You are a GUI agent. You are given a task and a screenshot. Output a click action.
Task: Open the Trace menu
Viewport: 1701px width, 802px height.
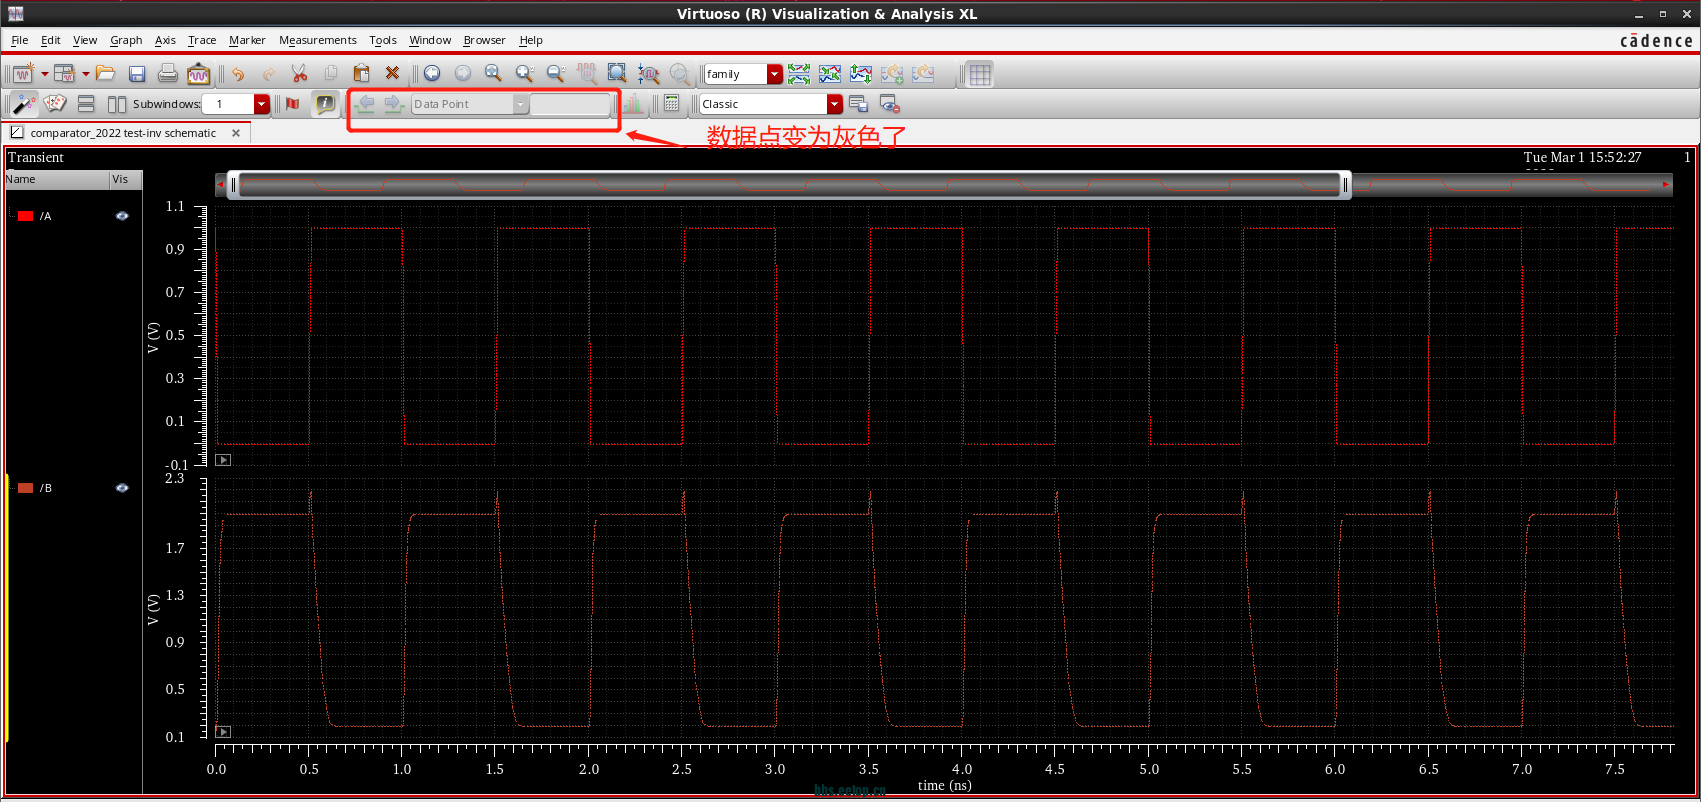[x=202, y=40]
